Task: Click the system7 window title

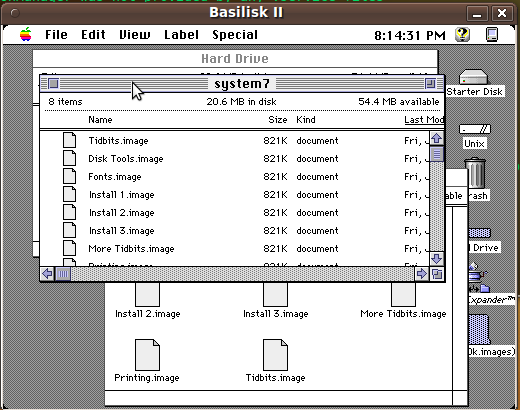Action: [x=242, y=84]
